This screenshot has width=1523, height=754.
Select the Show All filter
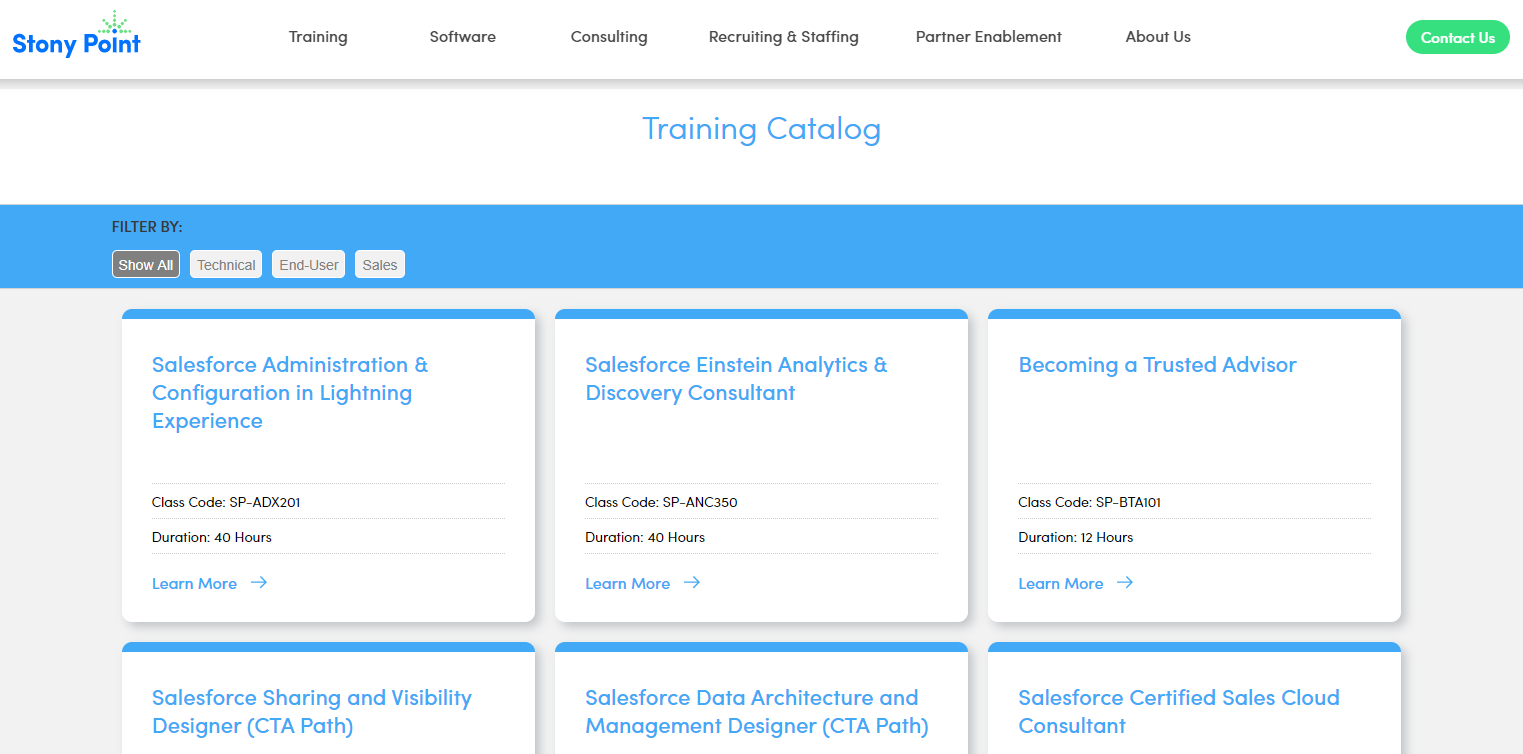[x=146, y=264]
